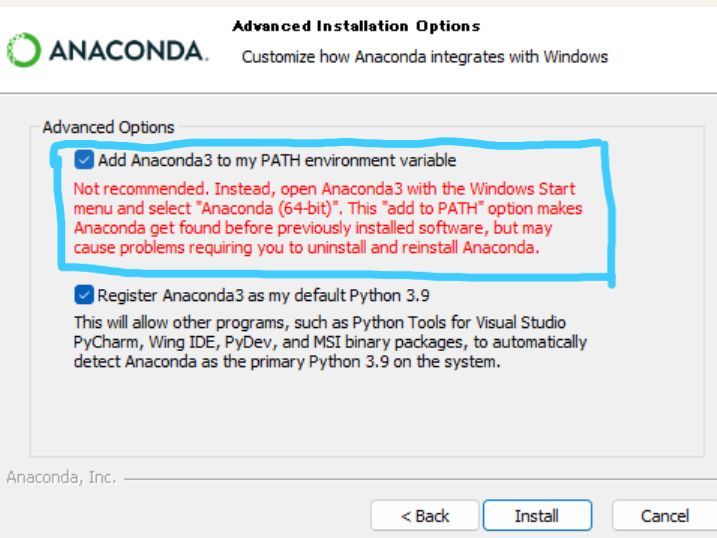Click the "Anaconda, Inc." footer text

(61, 477)
